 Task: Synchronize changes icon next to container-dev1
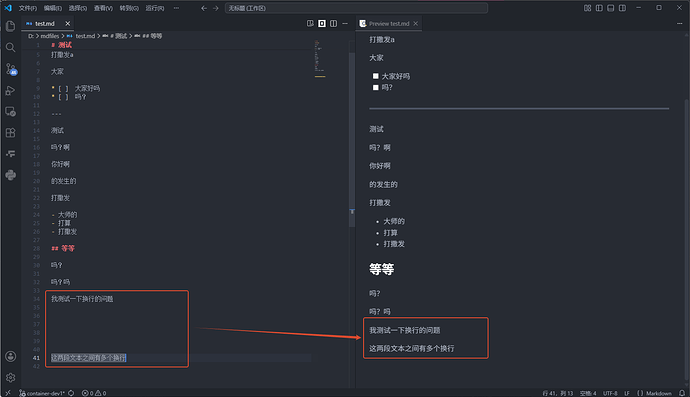click(x=71, y=393)
